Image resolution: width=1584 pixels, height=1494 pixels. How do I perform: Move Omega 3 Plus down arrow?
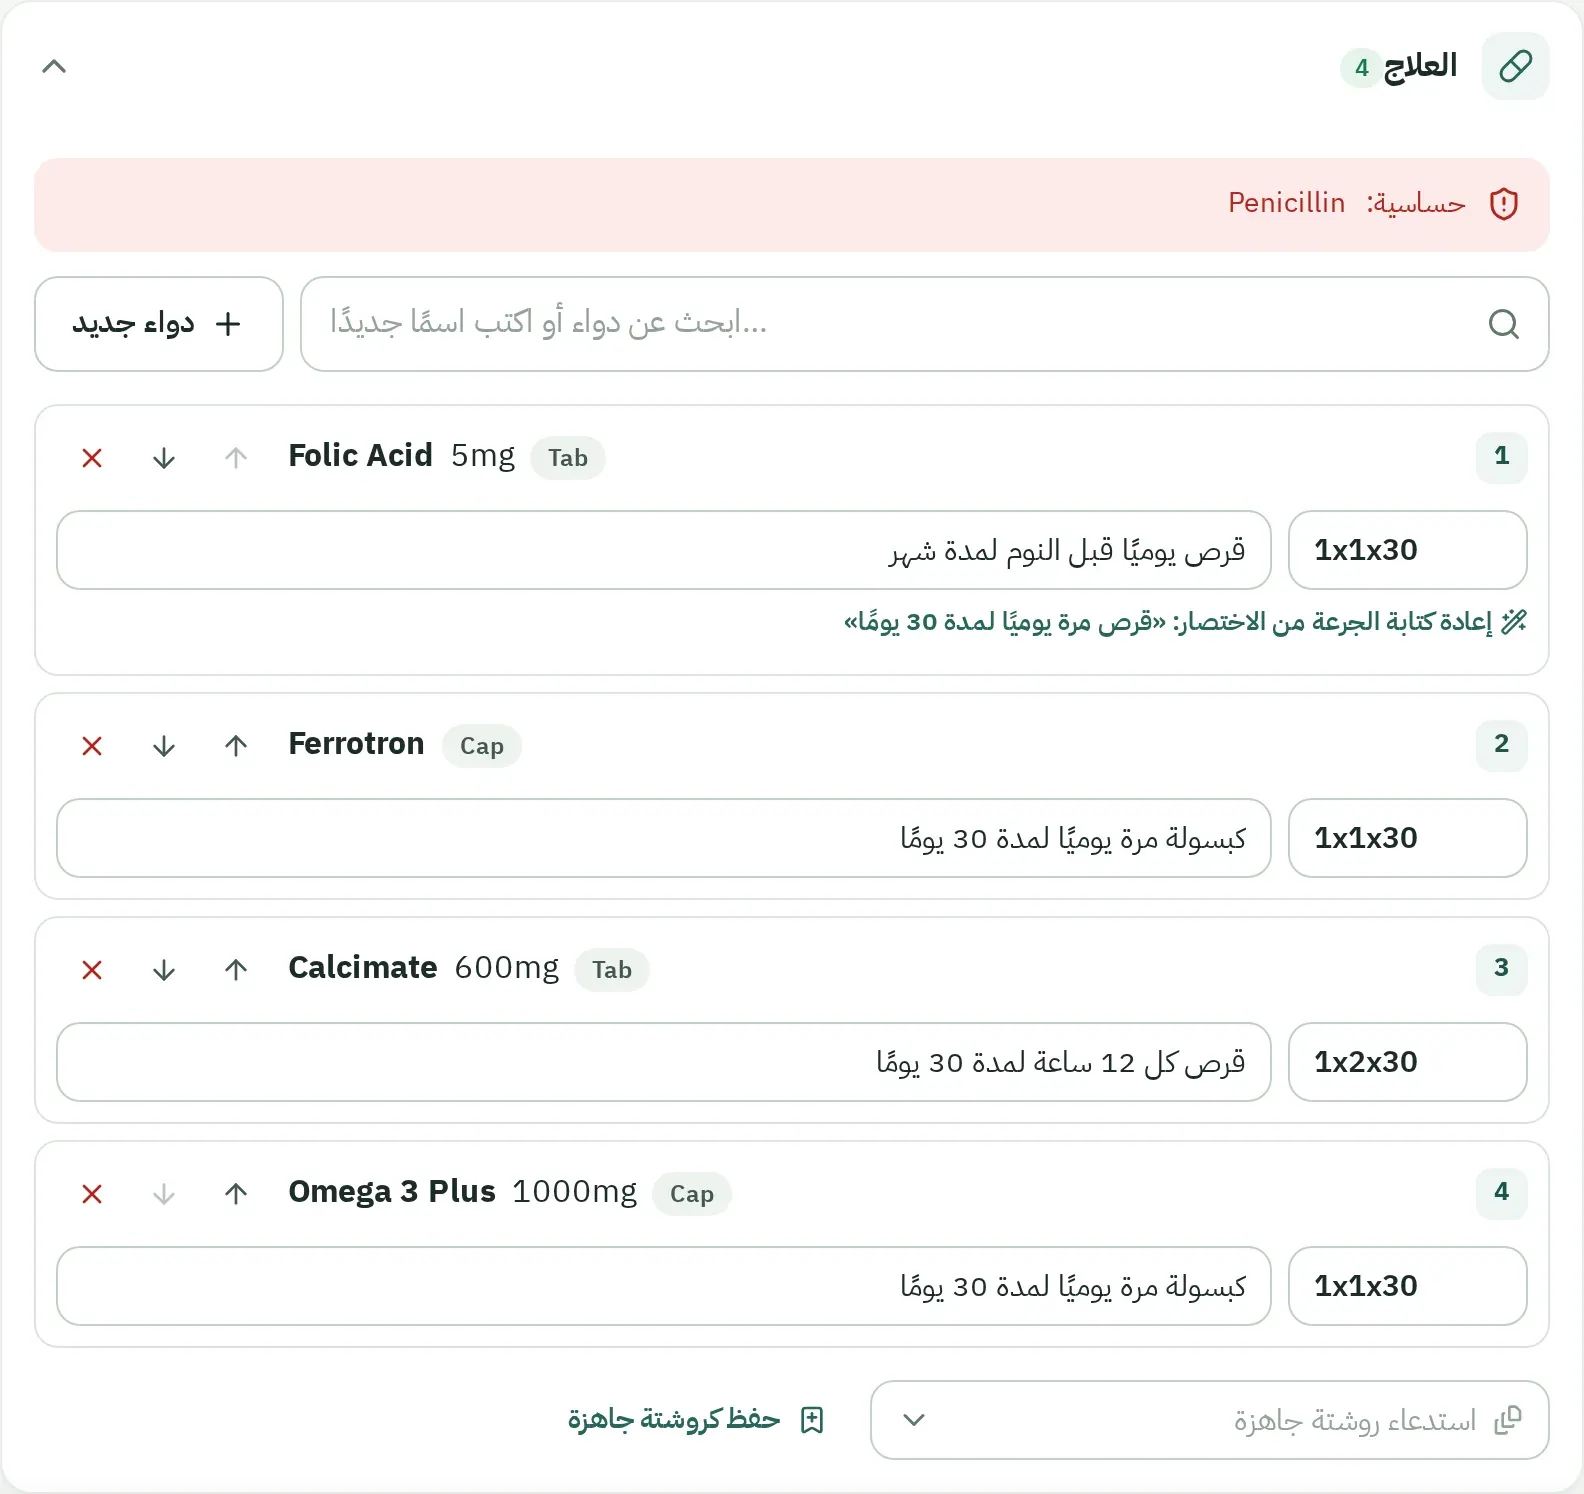pyautogui.click(x=164, y=1194)
